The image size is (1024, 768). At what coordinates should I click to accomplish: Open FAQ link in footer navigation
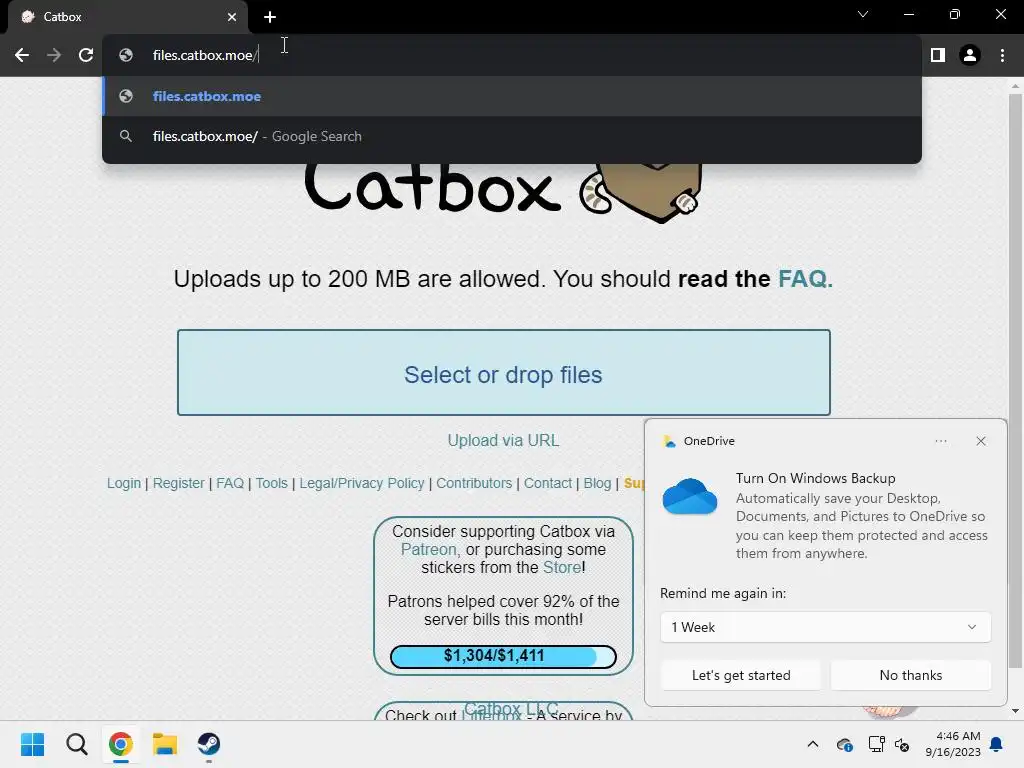(230, 483)
